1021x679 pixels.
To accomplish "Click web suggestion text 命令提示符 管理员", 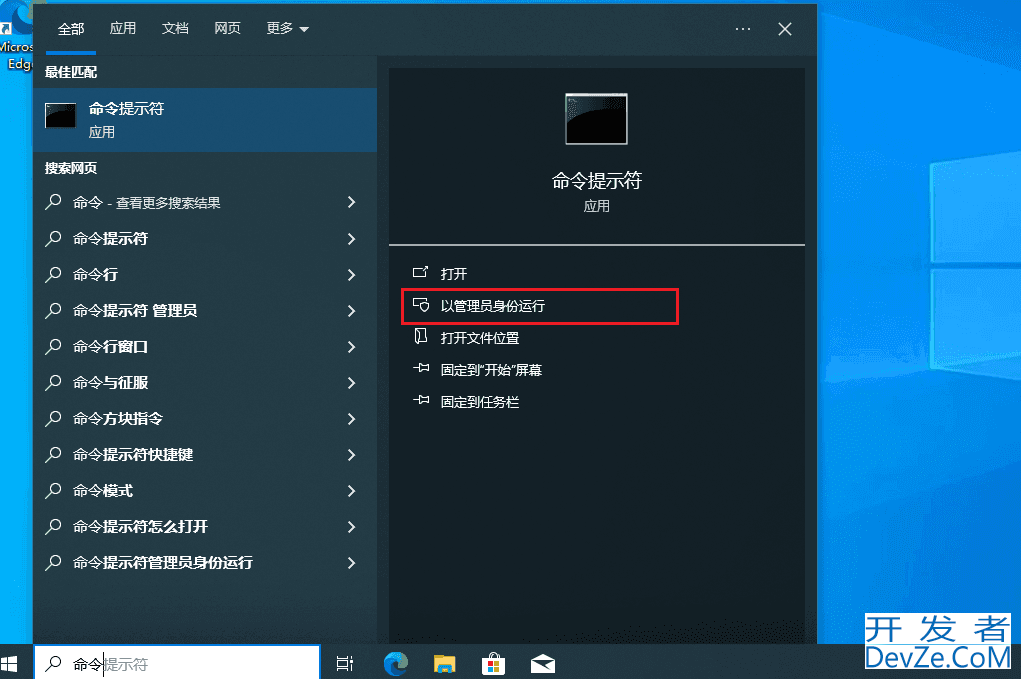I will coord(135,311).
